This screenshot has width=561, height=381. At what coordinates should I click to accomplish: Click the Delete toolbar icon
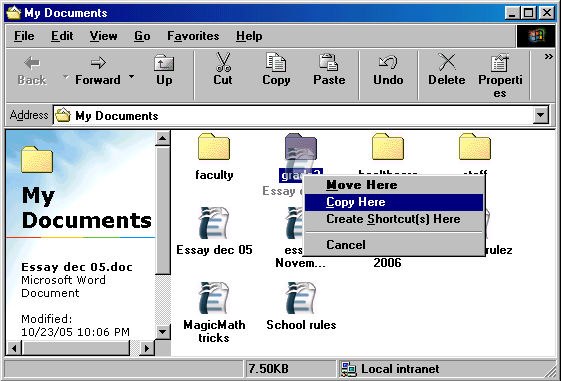[x=447, y=62]
